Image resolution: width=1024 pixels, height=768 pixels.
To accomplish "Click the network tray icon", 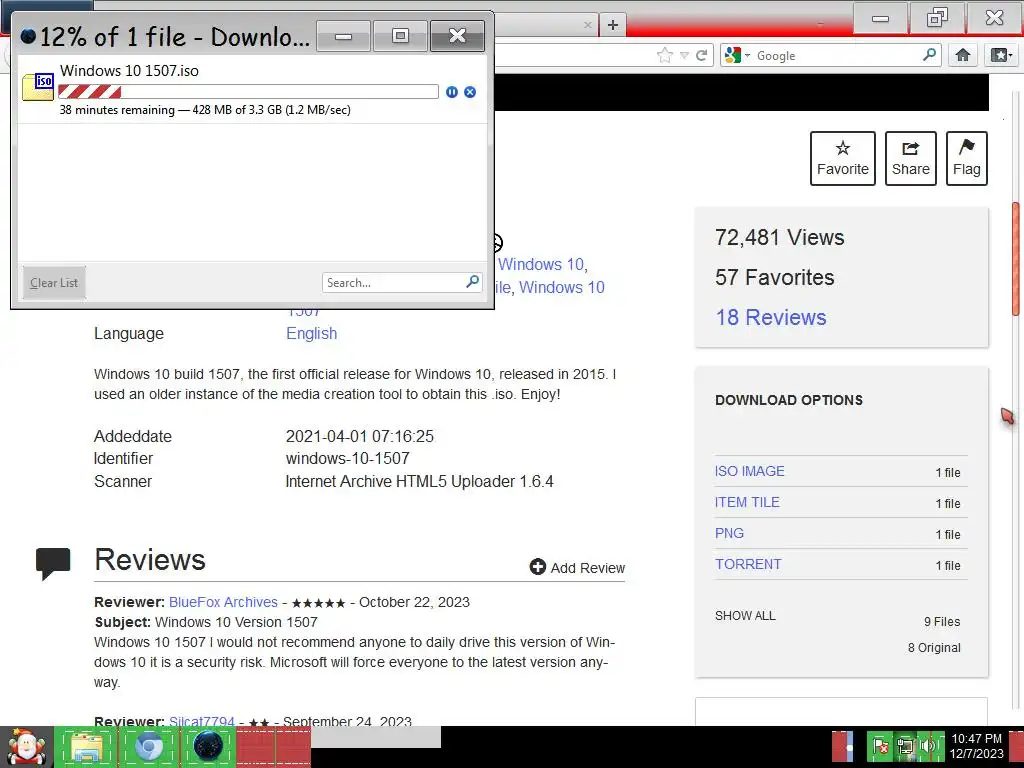I will (905, 746).
